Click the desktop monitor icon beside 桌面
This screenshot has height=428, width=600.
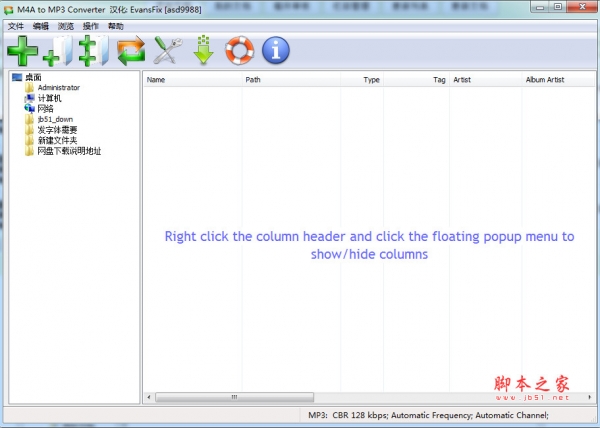click(x=17, y=77)
